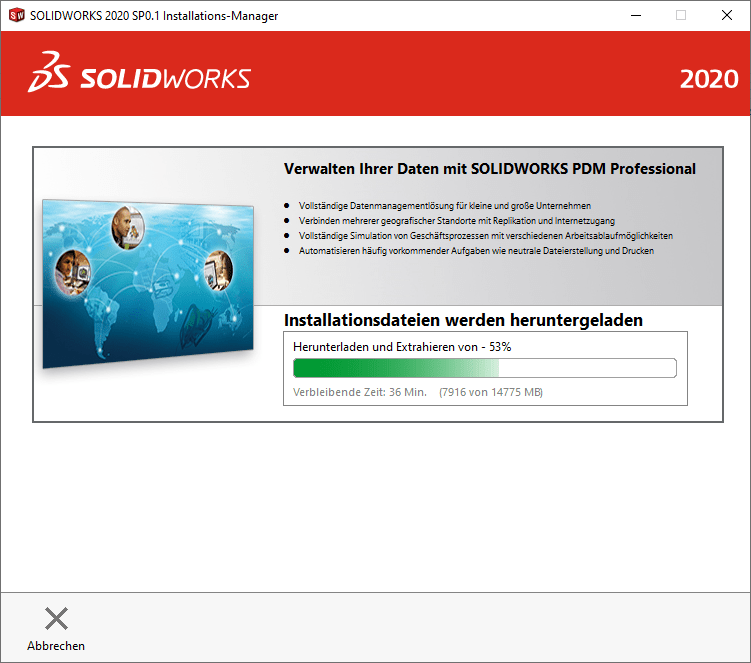
Task: Click bullet 'Vollständige Datenmanagementlösung für kleine und große Unternehmen'
Action: tap(444, 206)
